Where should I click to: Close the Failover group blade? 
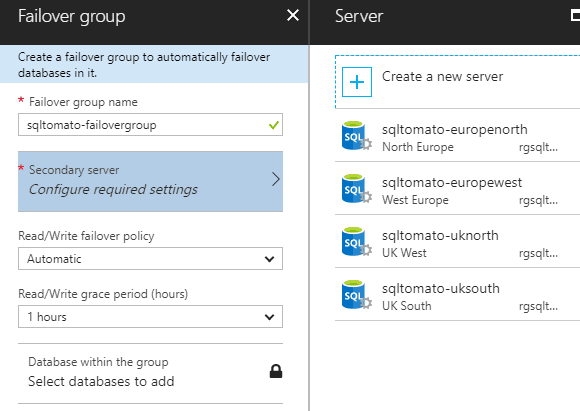pos(293,16)
